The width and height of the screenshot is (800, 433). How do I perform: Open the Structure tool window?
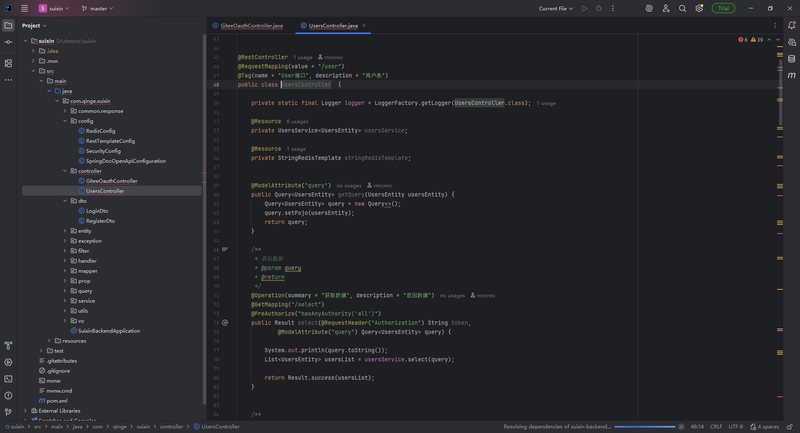[8, 62]
